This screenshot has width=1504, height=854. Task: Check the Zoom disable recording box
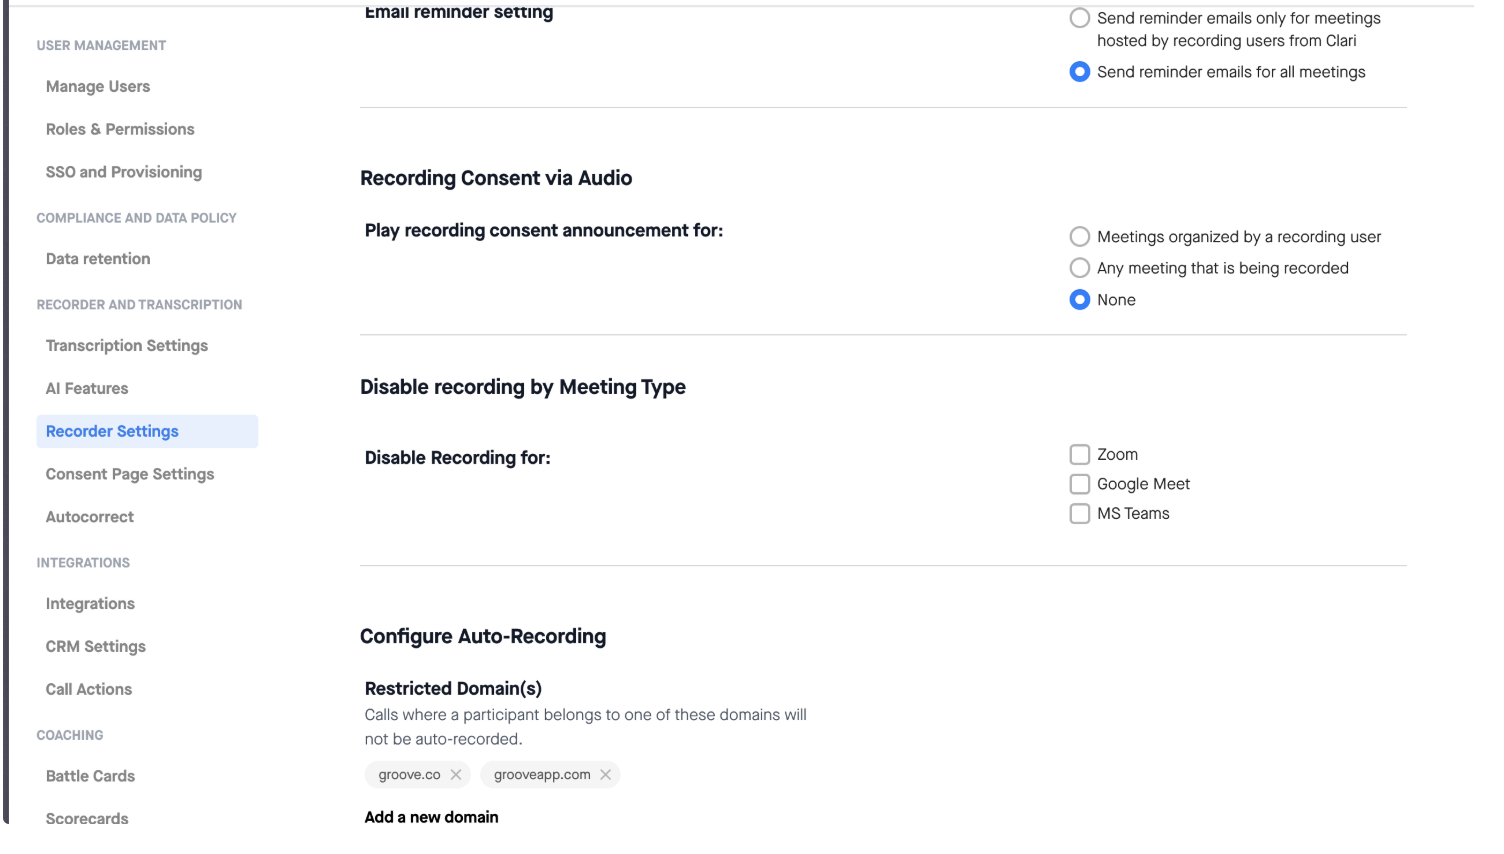pos(1079,455)
